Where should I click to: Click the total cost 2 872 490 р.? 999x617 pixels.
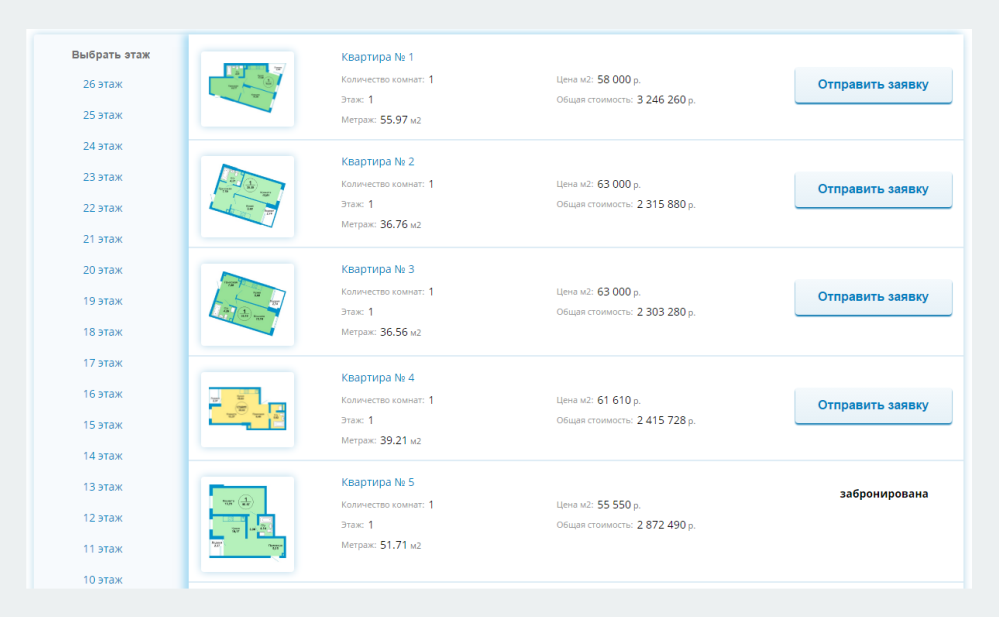[x=666, y=525]
